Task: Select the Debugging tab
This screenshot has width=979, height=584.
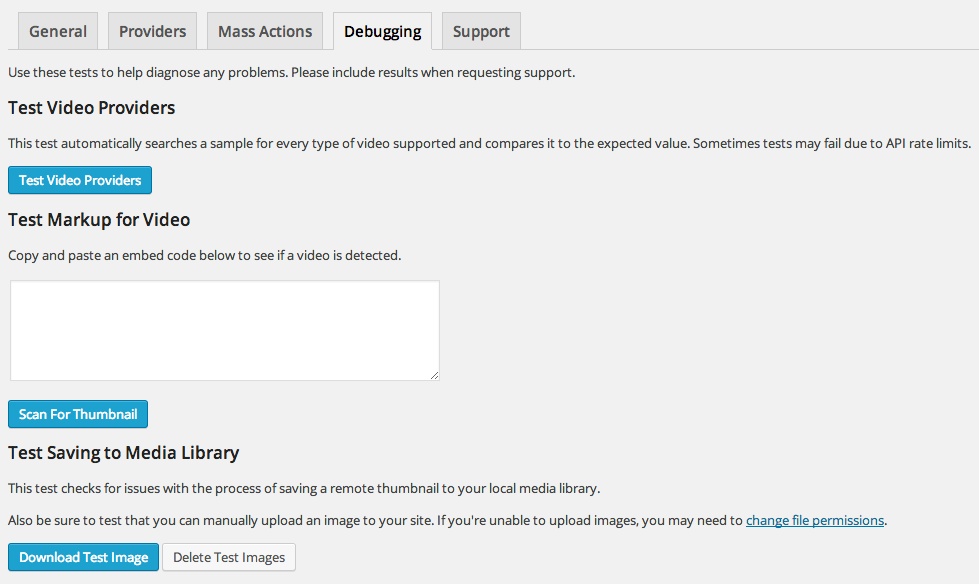Action: 382,31
